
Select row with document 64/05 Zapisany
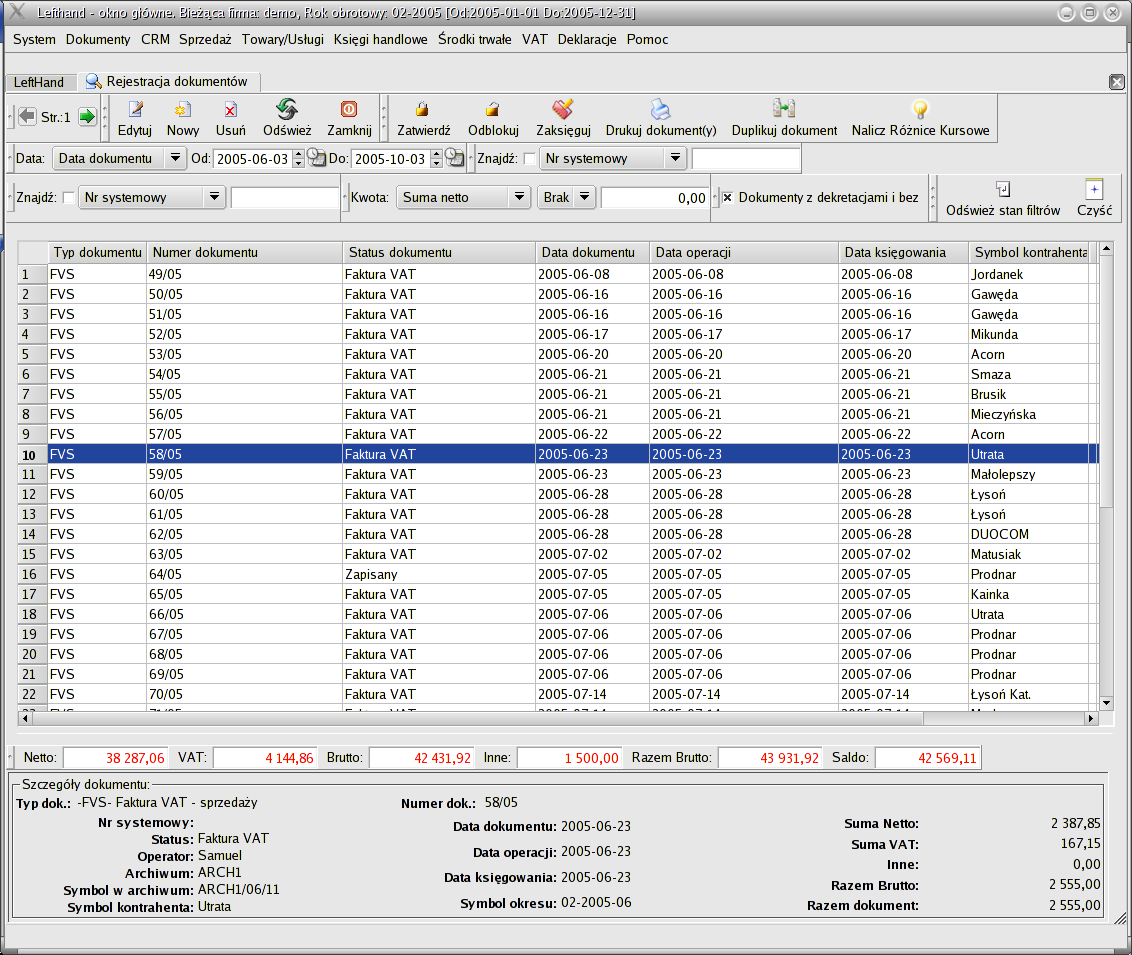point(557,575)
